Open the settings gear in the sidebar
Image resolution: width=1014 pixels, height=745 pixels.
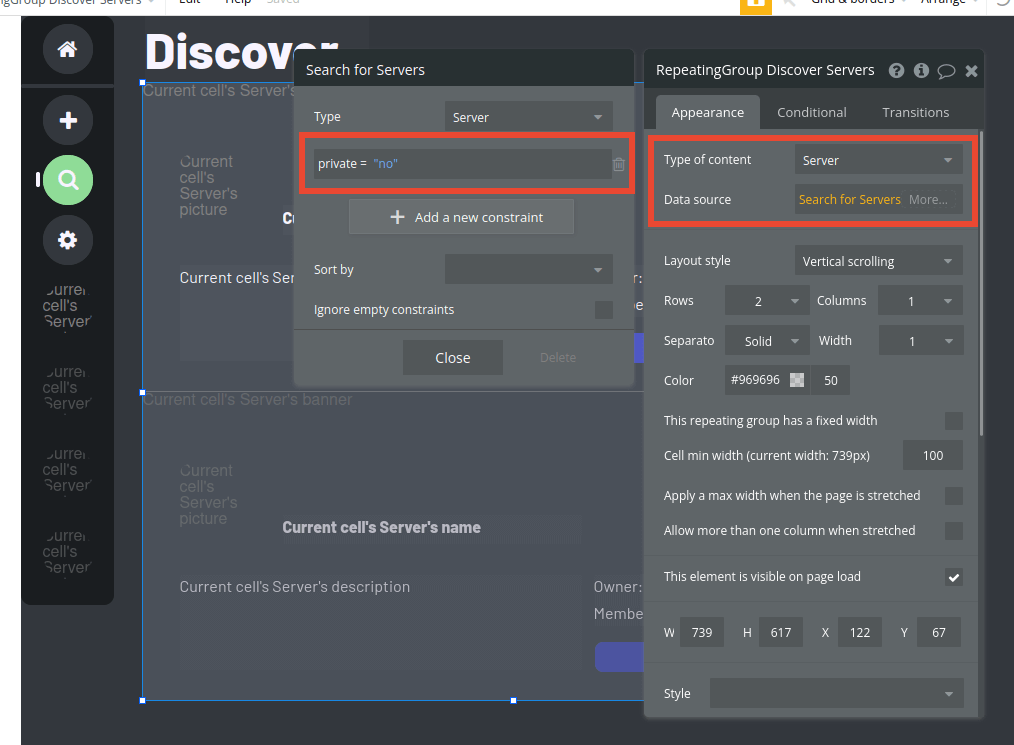67,240
